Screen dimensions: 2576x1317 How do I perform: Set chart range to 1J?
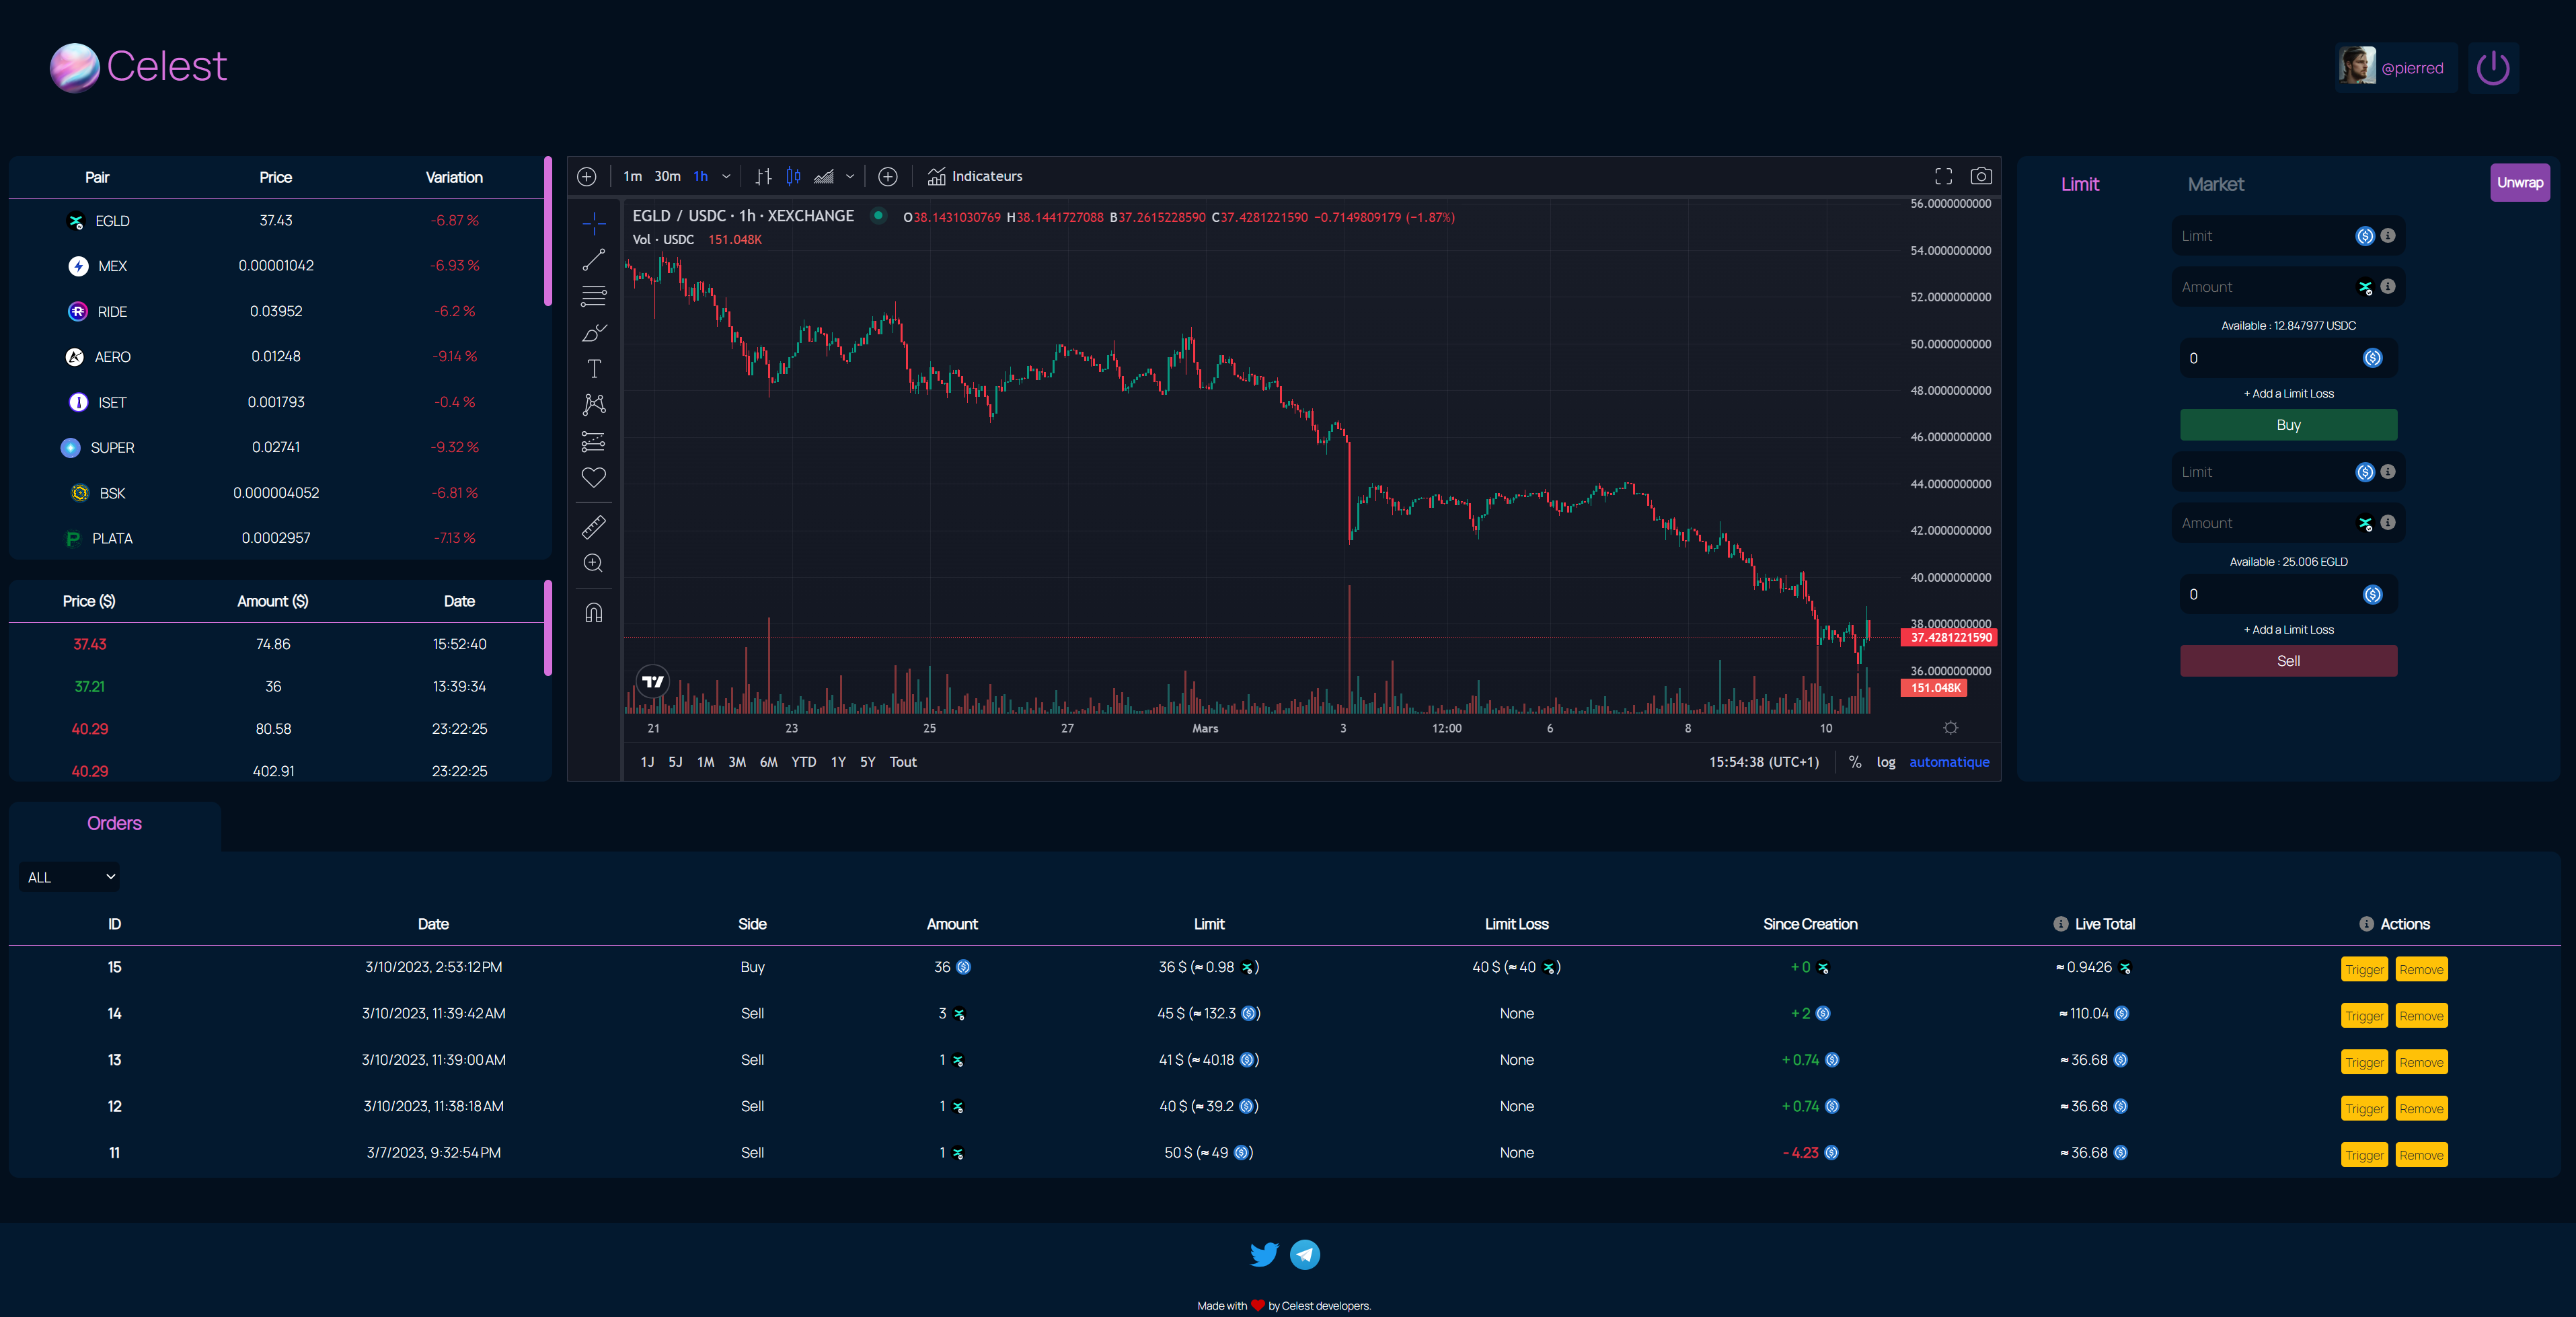647,762
